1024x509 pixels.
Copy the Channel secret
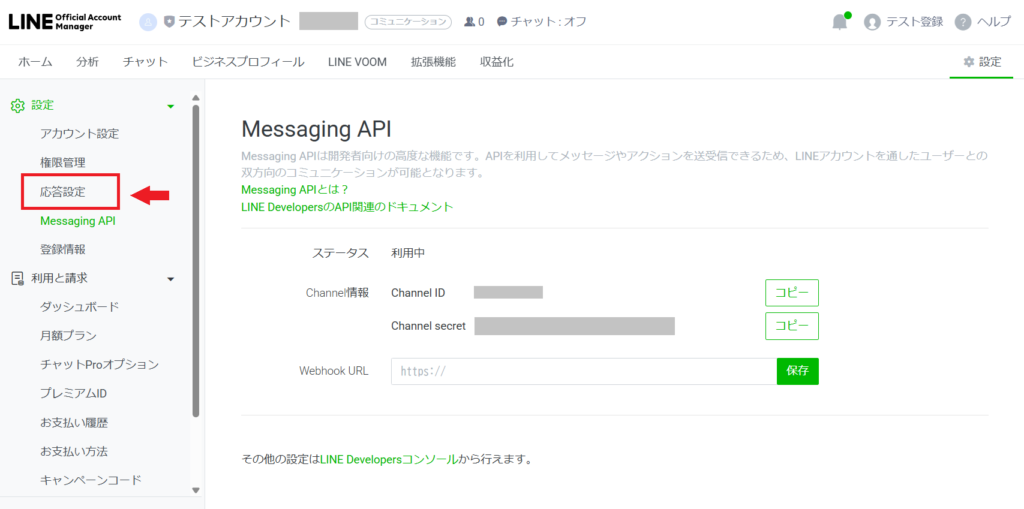791,326
